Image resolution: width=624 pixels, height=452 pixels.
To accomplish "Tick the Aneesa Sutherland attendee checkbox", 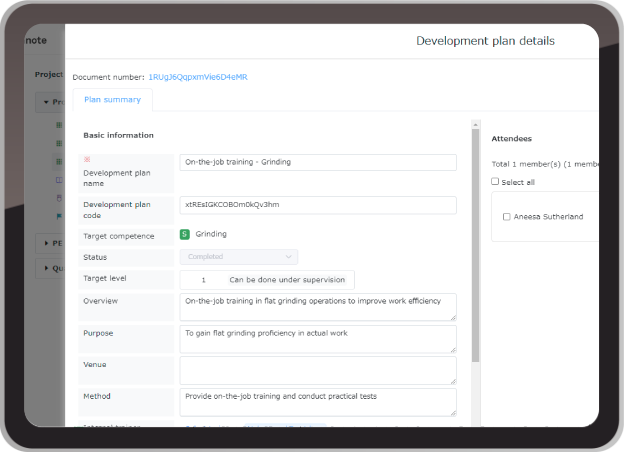I will pyautogui.click(x=507, y=217).
